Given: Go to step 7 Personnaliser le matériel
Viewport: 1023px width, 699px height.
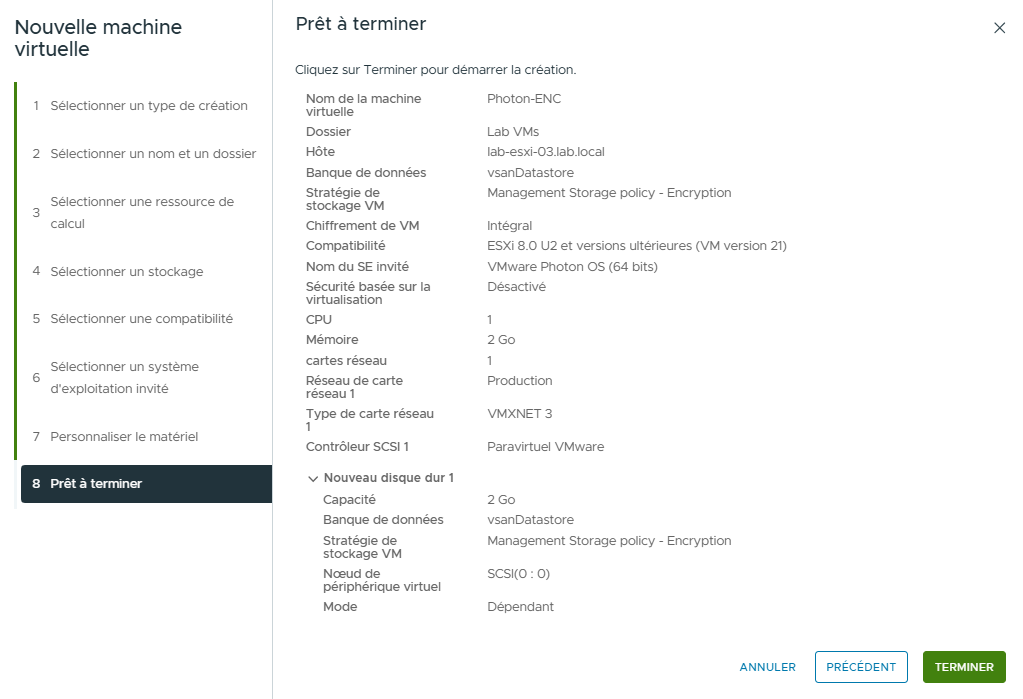Looking at the screenshot, I should (x=124, y=437).
